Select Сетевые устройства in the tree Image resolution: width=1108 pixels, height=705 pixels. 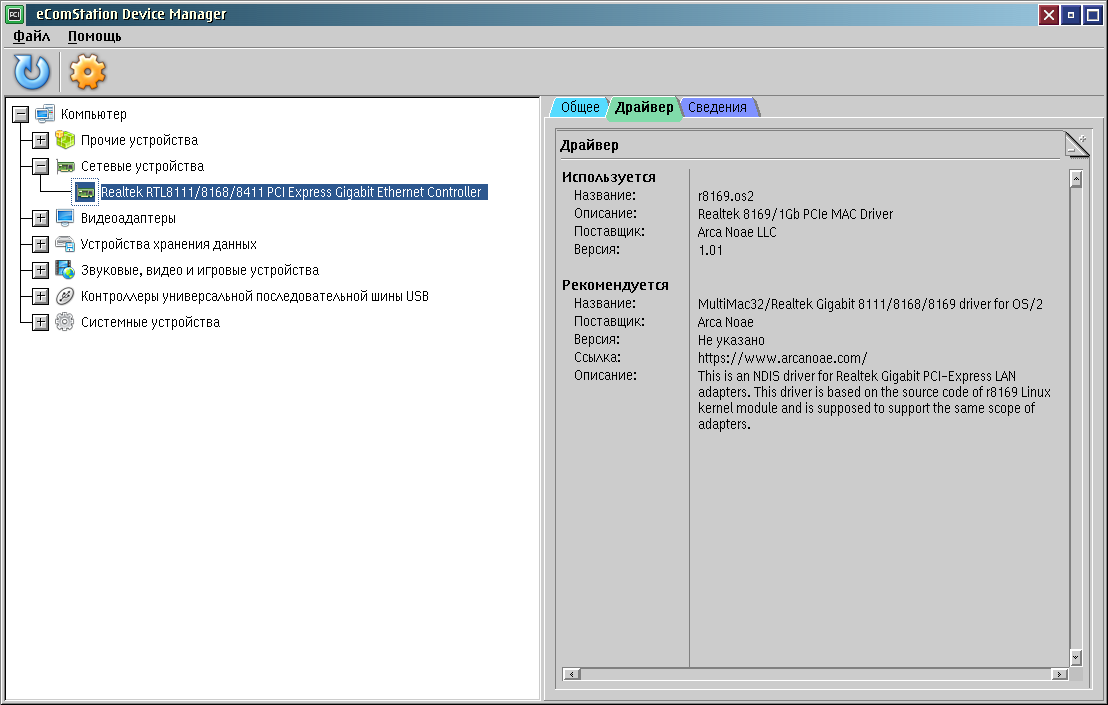coord(142,166)
